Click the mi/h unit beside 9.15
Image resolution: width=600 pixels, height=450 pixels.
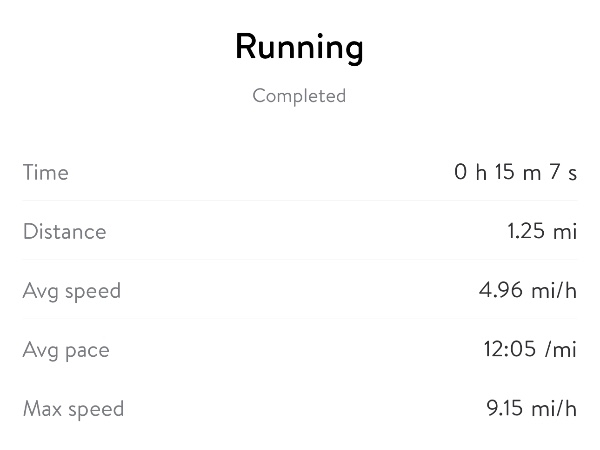(x=554, y=409)
